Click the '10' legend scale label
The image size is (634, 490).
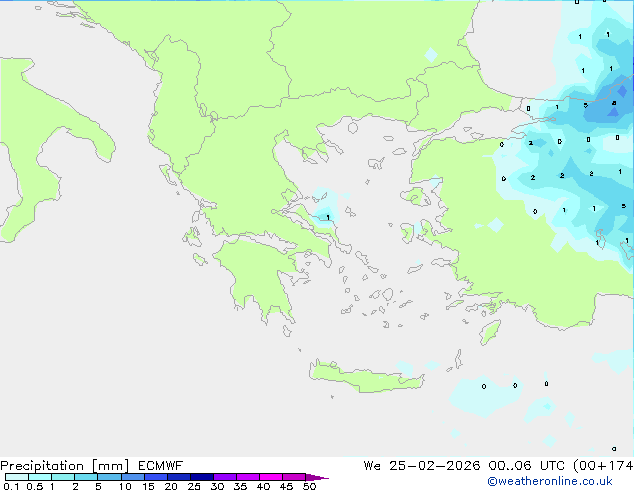tap(125, 486)
